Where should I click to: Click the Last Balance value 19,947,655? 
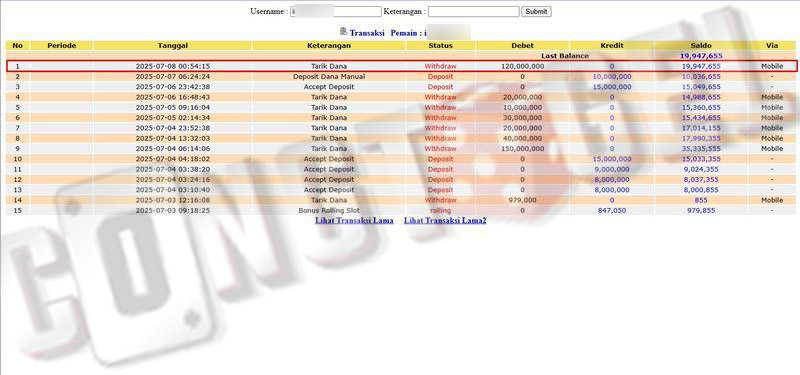pos(701,56)
